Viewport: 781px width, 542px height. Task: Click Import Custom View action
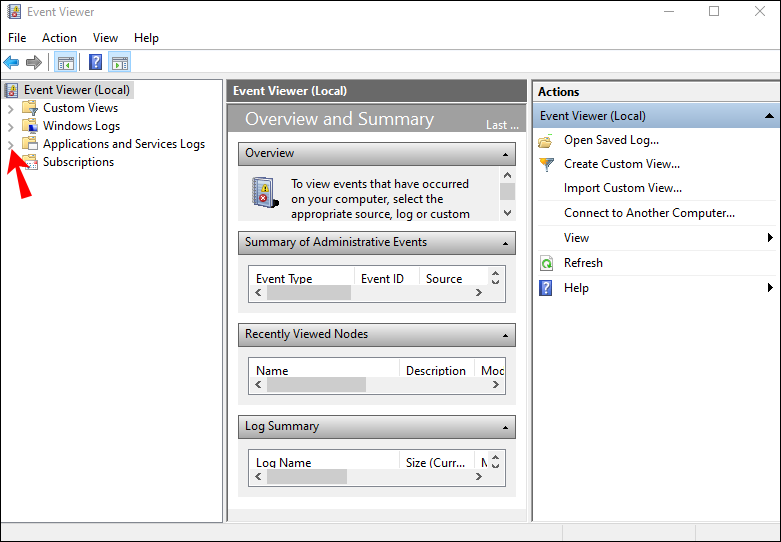pyautogui.click(x=622, y=188)
